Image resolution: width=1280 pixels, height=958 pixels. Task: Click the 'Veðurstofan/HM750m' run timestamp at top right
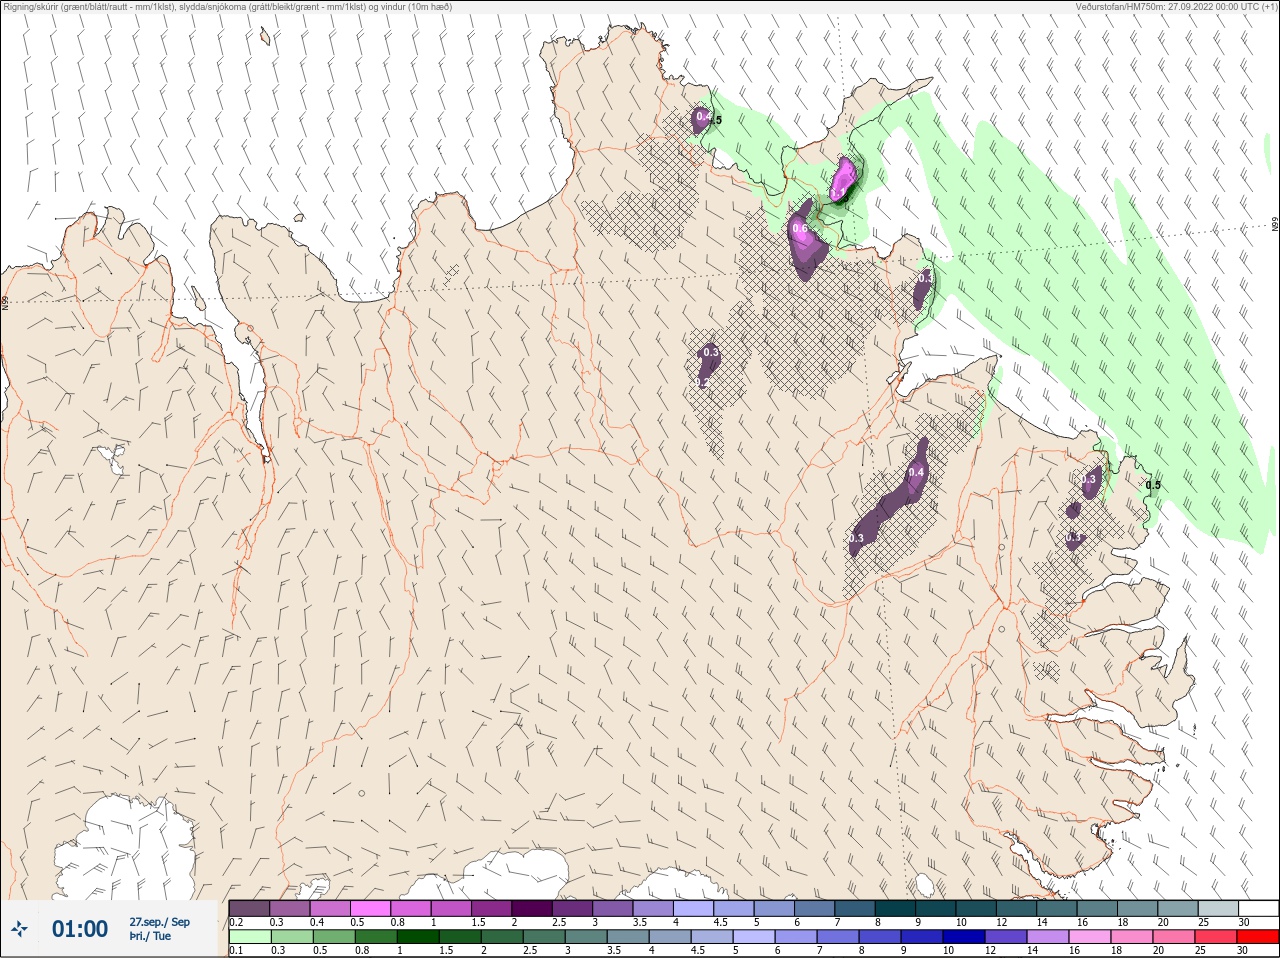coord(1177,7)
